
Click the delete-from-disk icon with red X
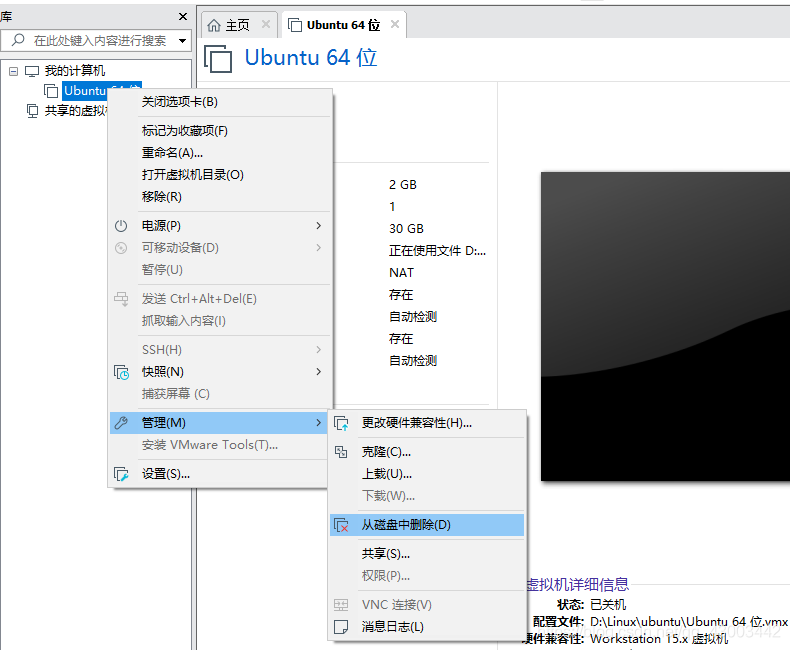click(341, 525)
